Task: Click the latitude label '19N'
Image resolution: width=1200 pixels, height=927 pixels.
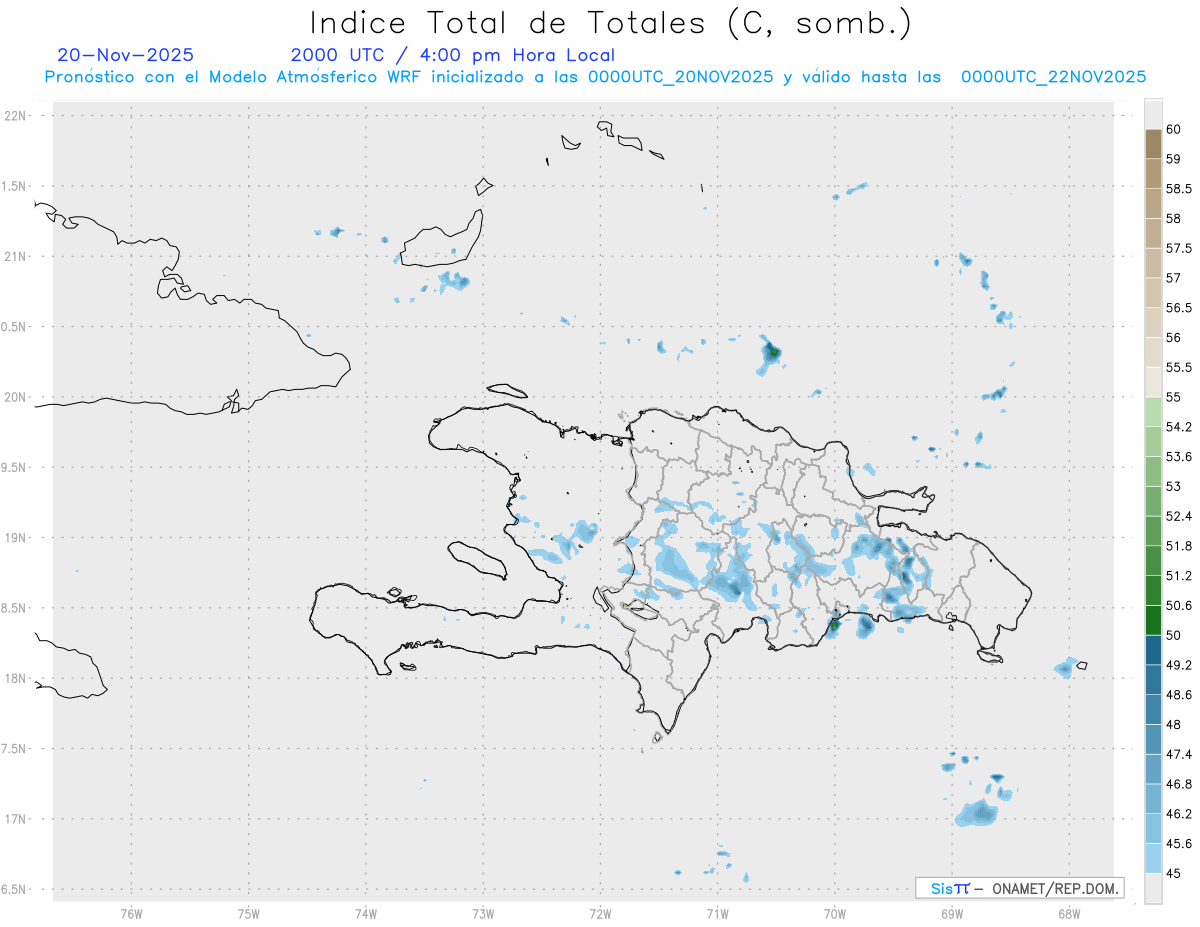Action: tap(15, 537)
